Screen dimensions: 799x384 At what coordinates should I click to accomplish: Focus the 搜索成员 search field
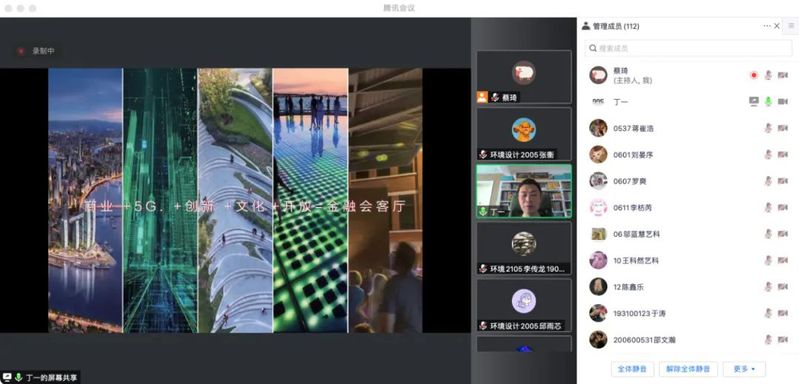pyautogui.click(x=688, y=48)
